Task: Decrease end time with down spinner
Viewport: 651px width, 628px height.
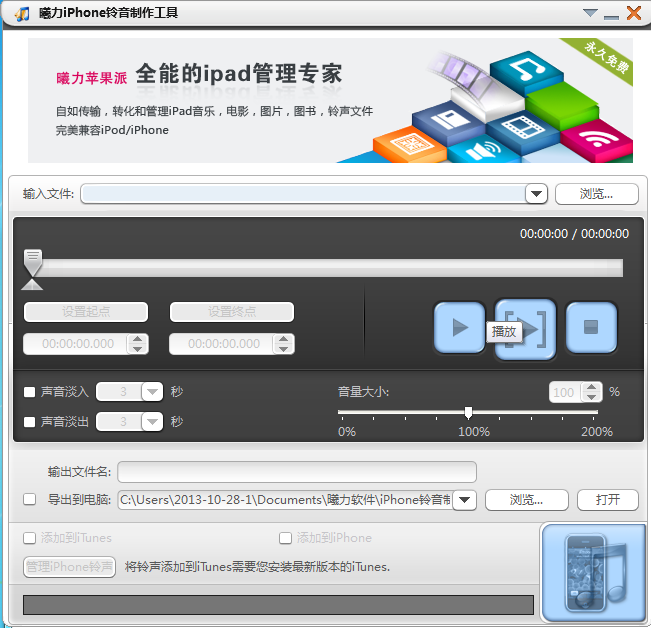Action: [284, 349]
